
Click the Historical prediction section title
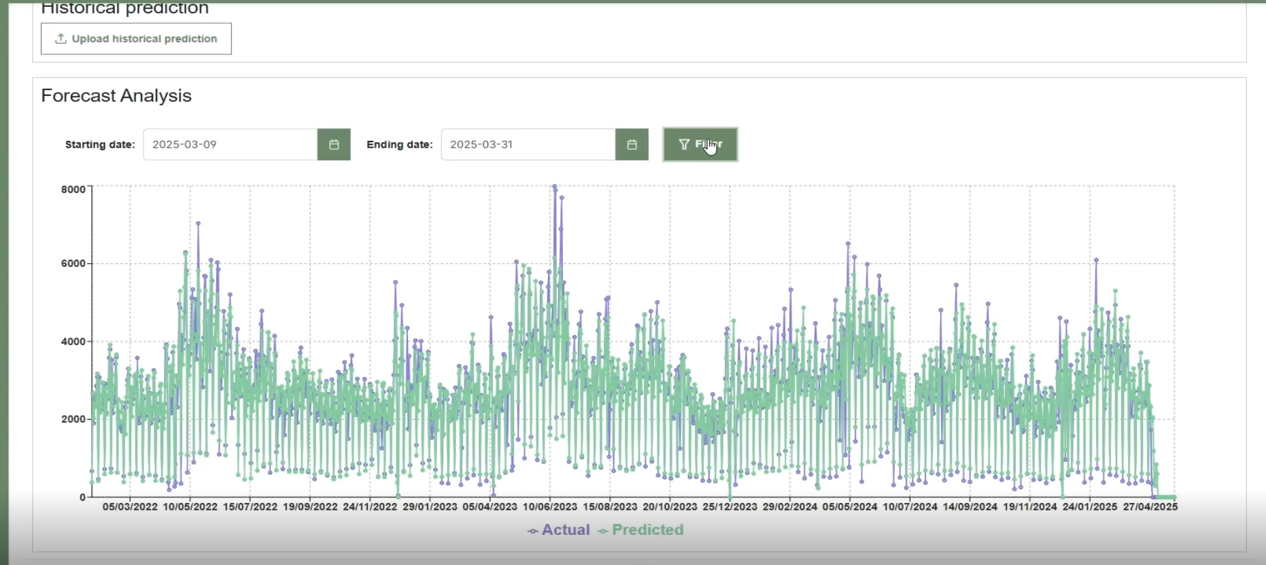pos(125,9)
